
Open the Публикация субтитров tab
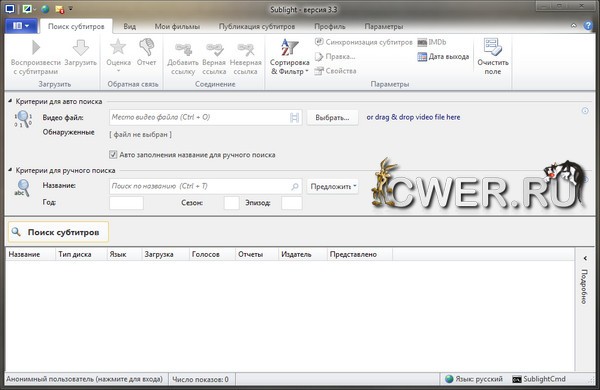click(x=257, y=26)
